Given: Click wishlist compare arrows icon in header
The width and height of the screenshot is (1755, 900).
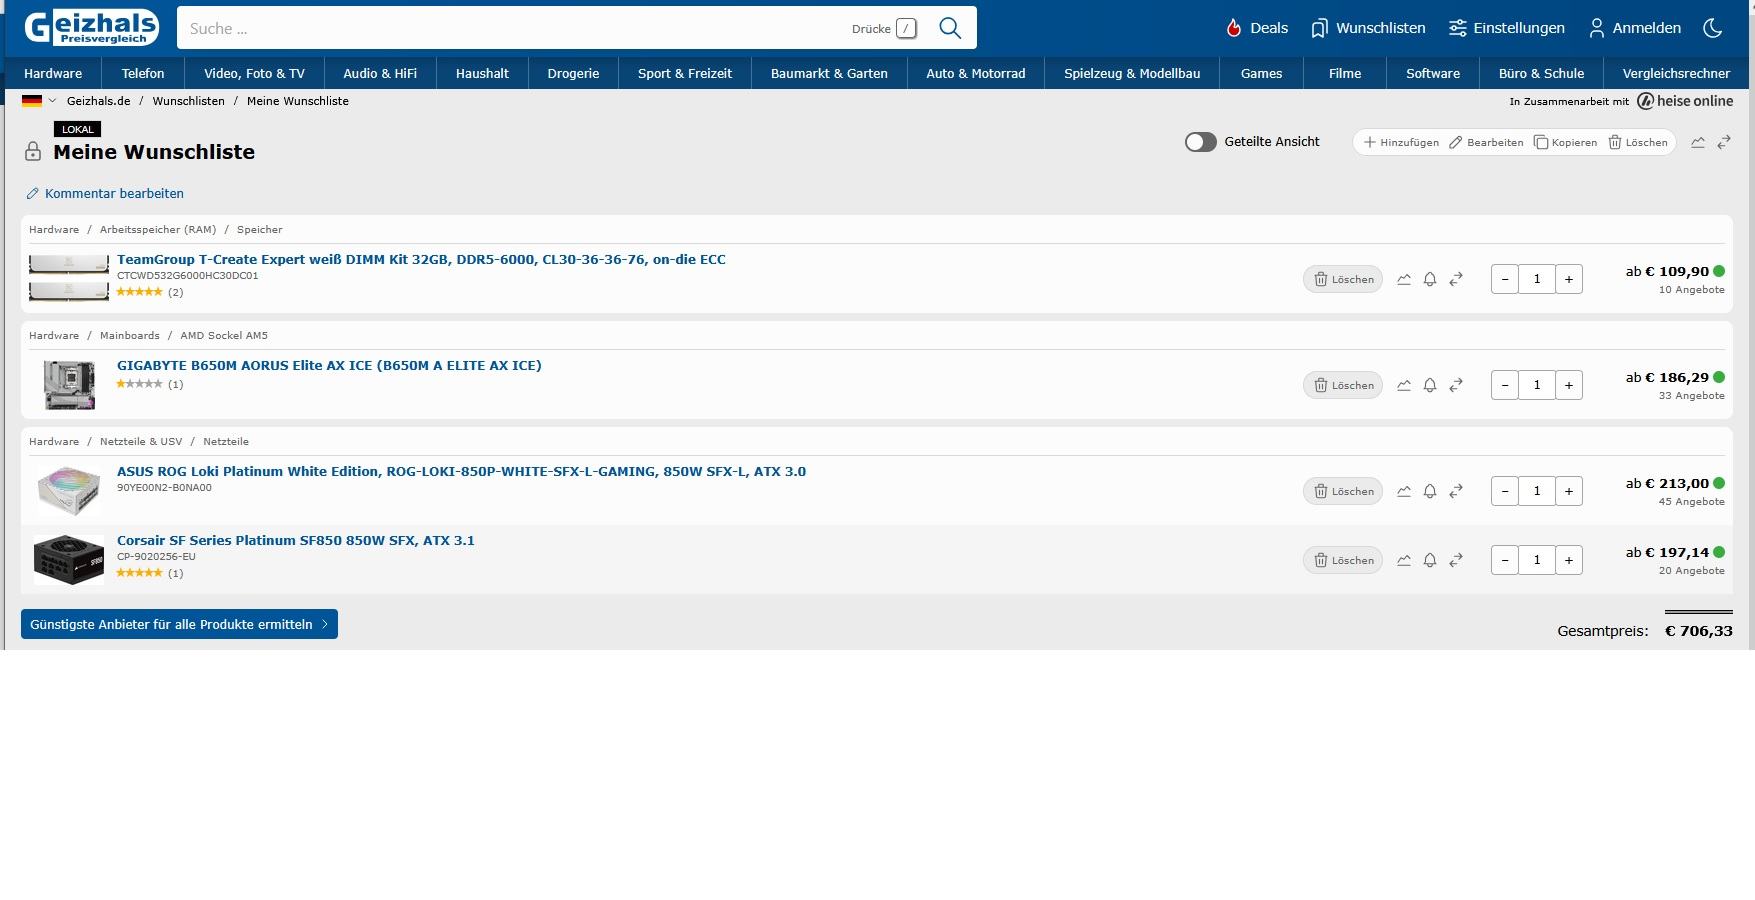Looking at the screenshot, I should pyautogui.click(x=1724, y=142).
